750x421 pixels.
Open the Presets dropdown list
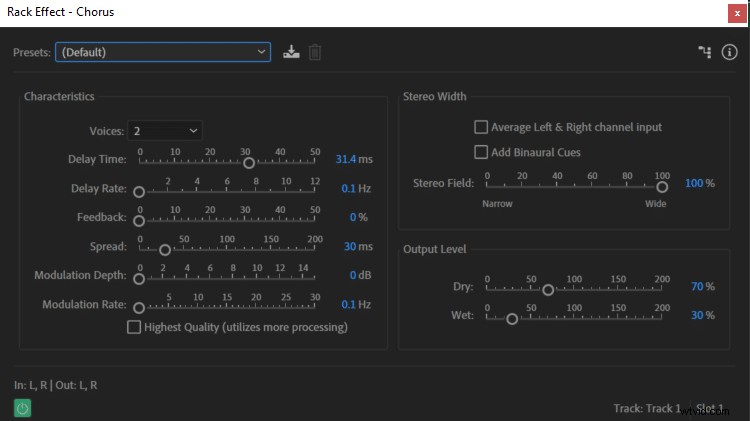tap(163, 52)
